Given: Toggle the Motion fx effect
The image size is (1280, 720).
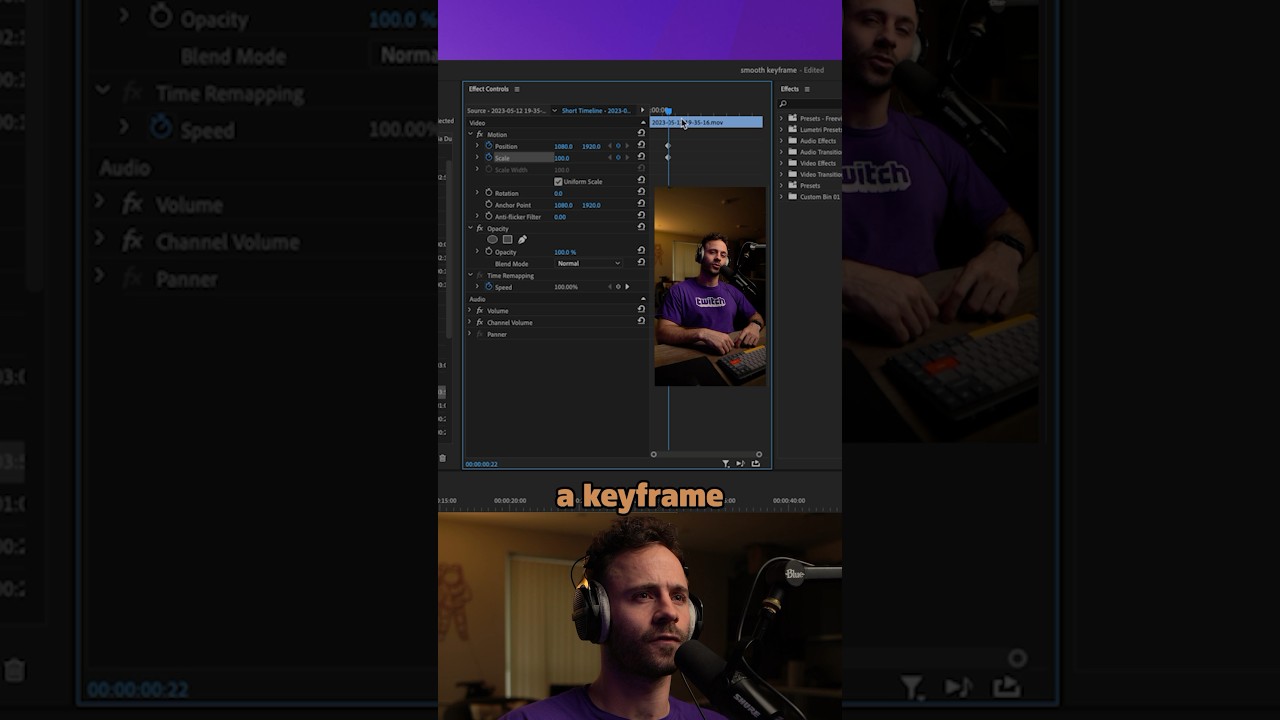Looking at the screenshot, I should (x=480, y=134).
